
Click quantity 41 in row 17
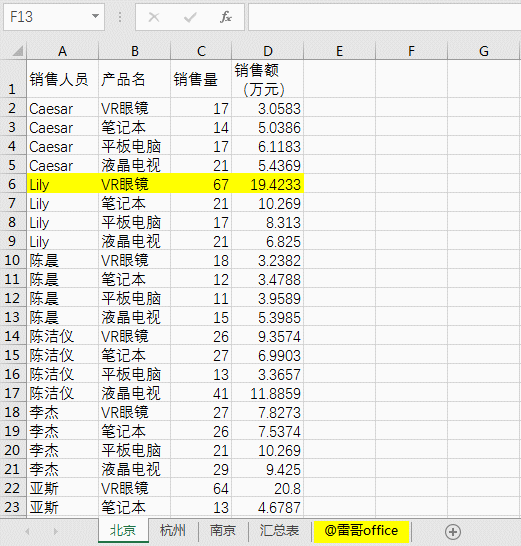pos(201,393)
